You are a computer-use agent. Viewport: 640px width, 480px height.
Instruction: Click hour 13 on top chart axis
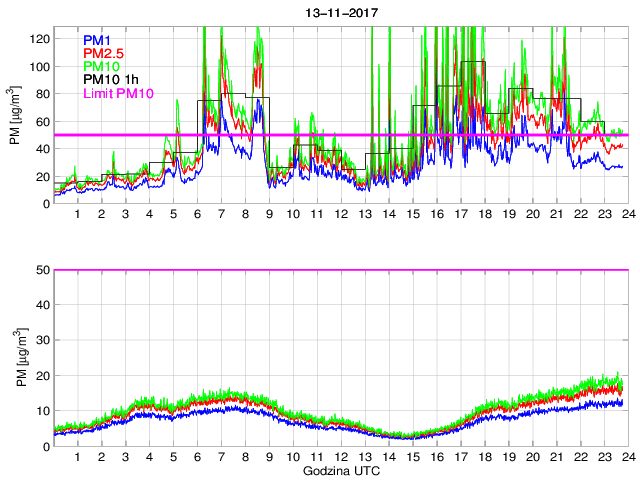pos(365,214)
